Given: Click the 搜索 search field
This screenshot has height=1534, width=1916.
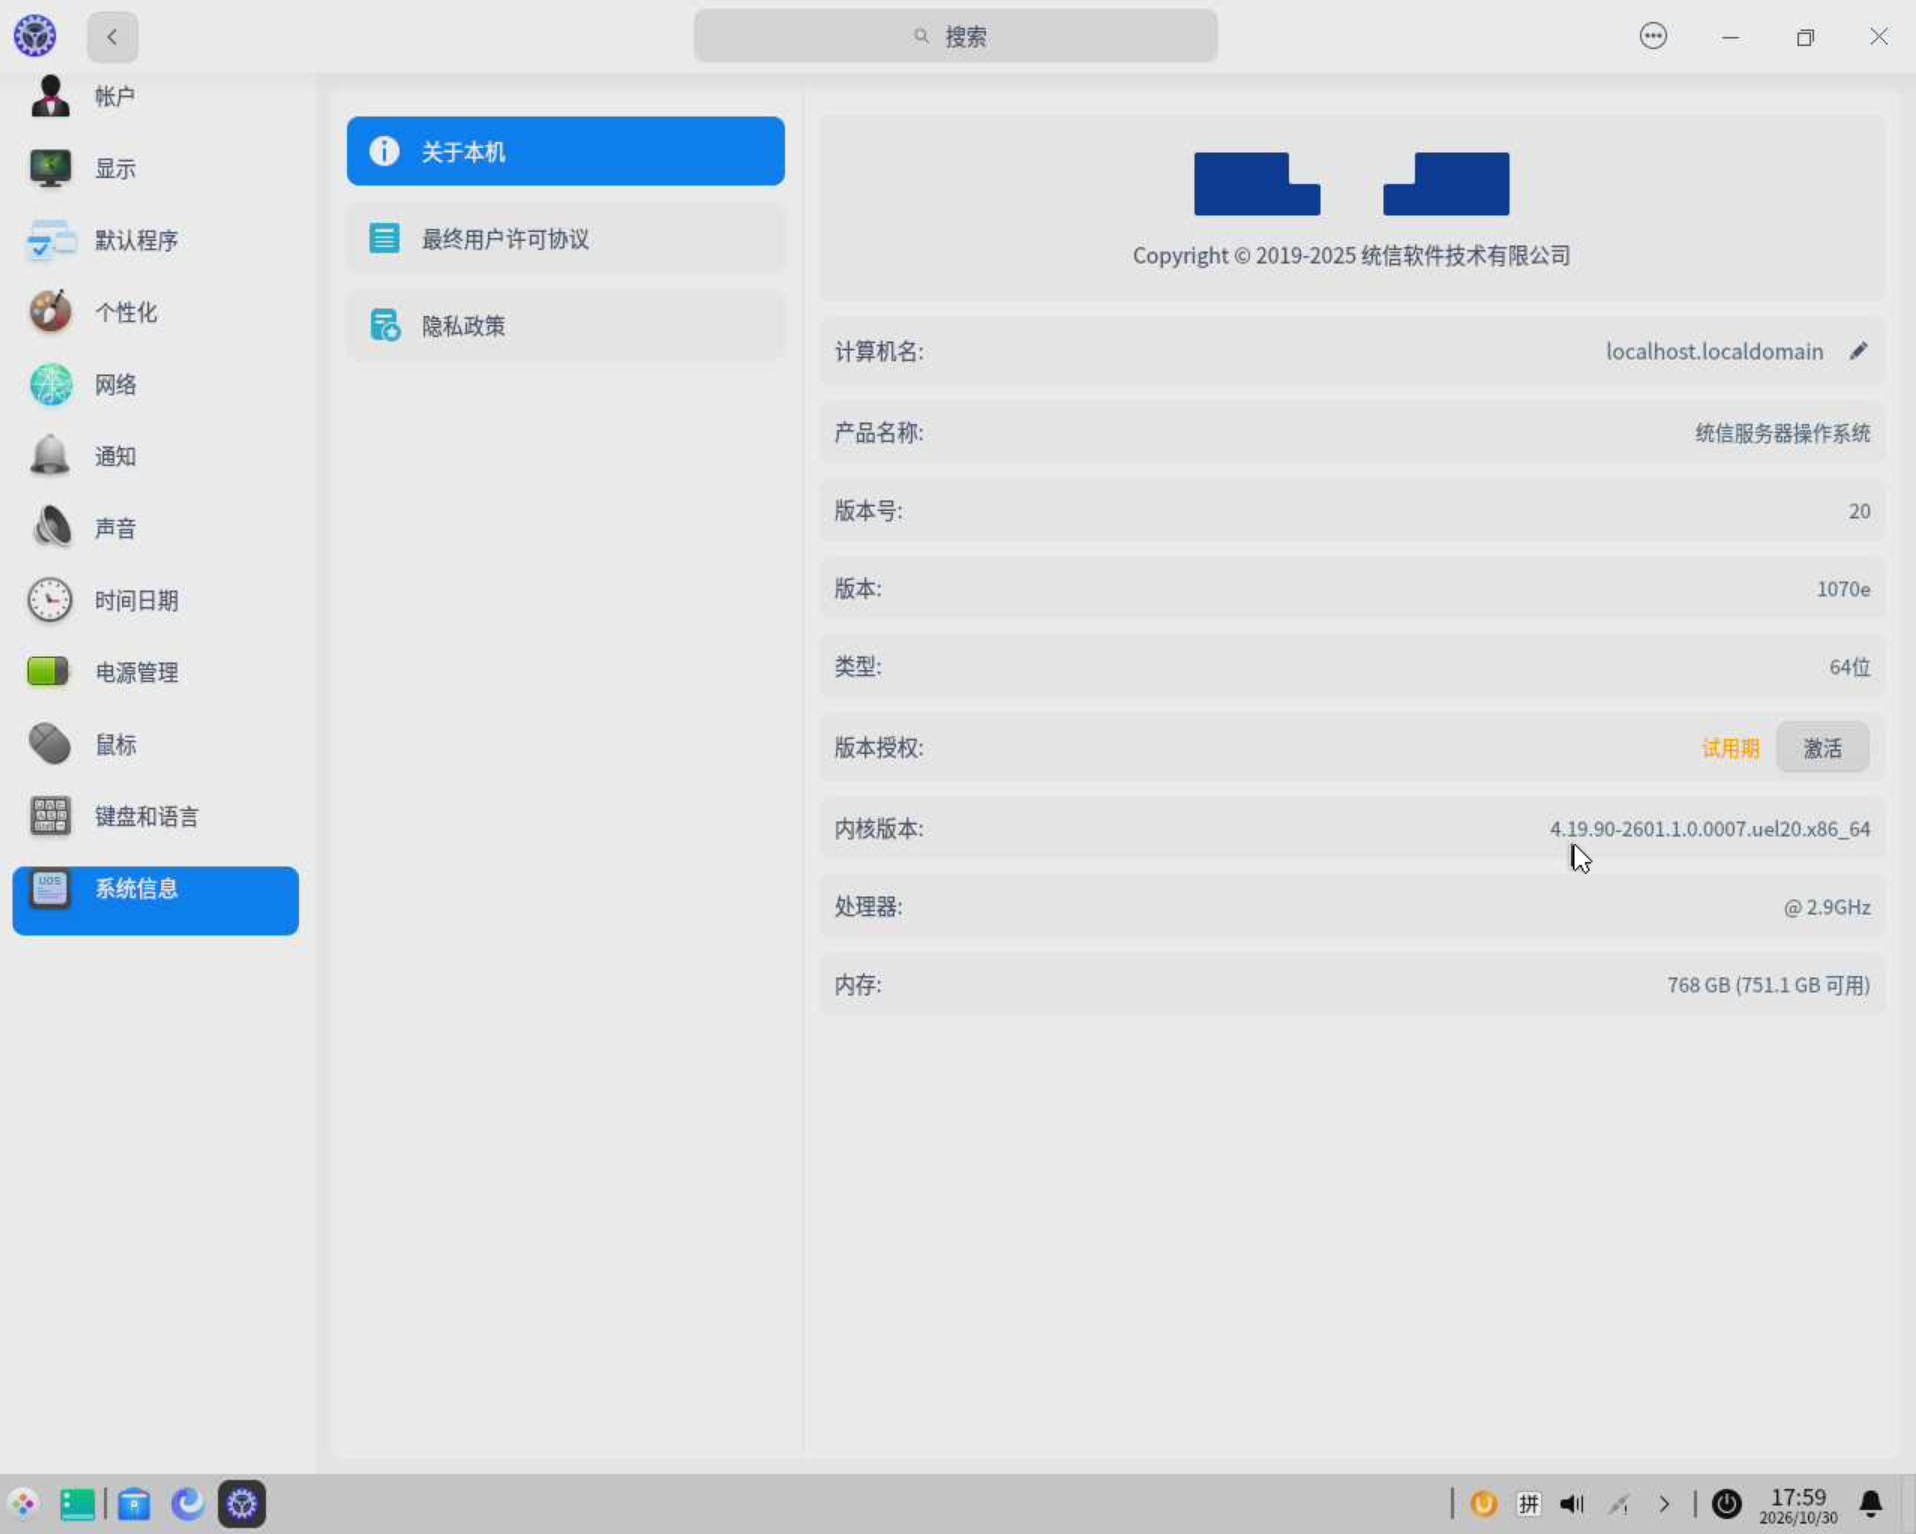Looking at the screenshot, I should tap(955, 37).
